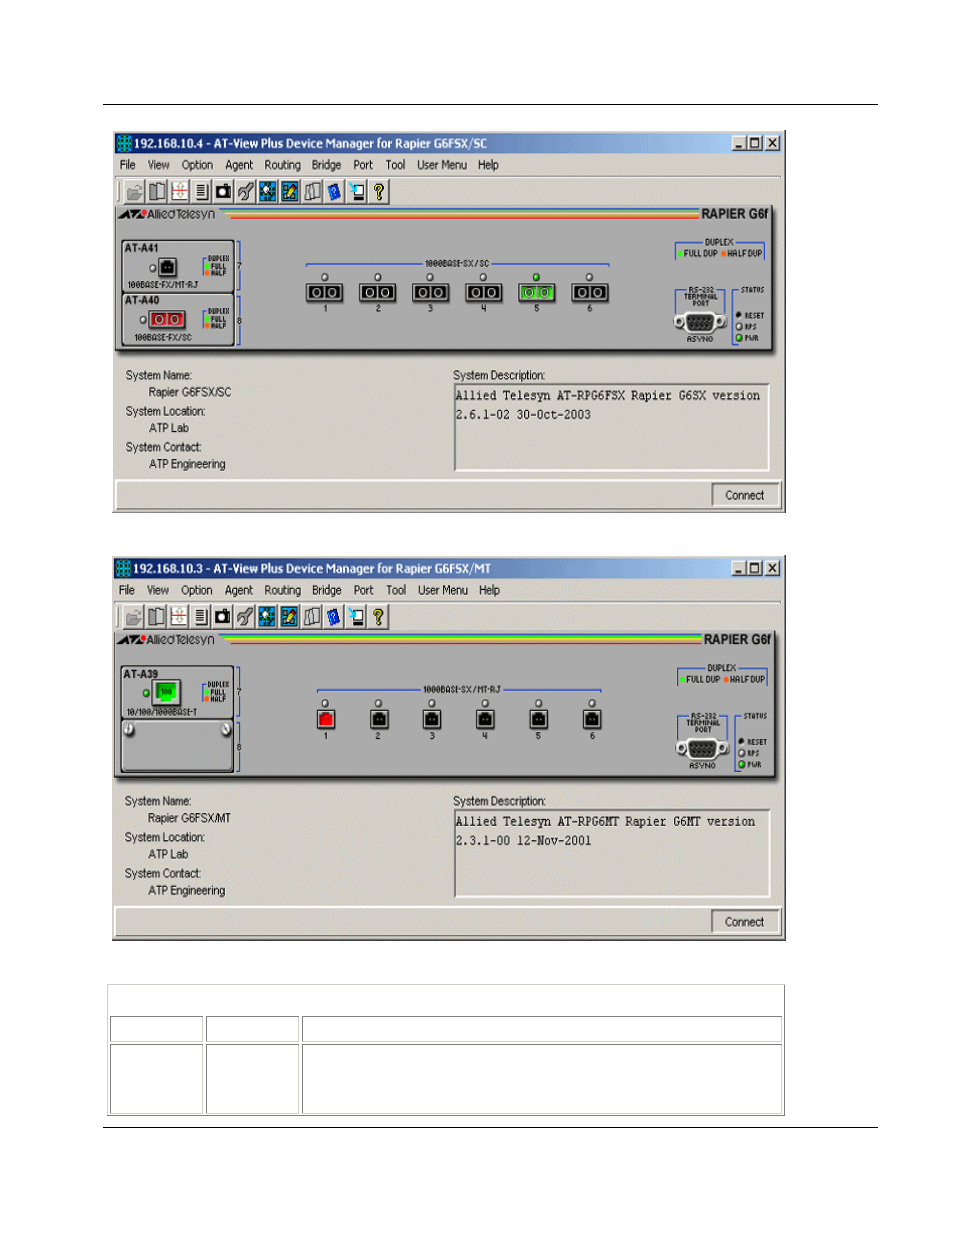Image resolution: width=954 pixels, height=1235 pixels.
Task: Click the camera icon in G6FSX/SC window toolbar
Action: click(223, 192)
